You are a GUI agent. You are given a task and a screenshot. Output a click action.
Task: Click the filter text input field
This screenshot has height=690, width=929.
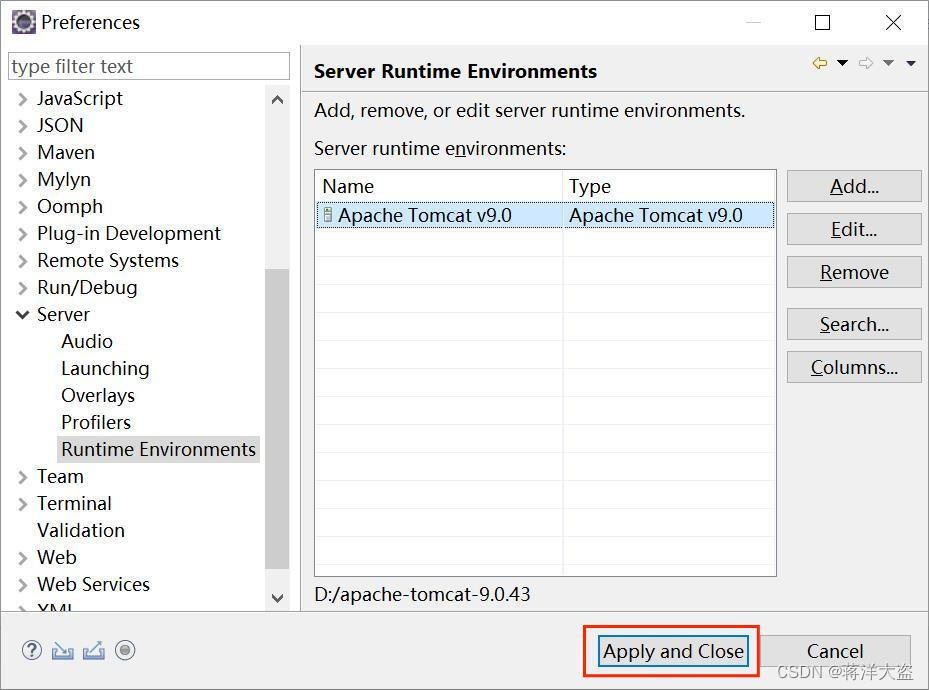(x=148, y=67)
